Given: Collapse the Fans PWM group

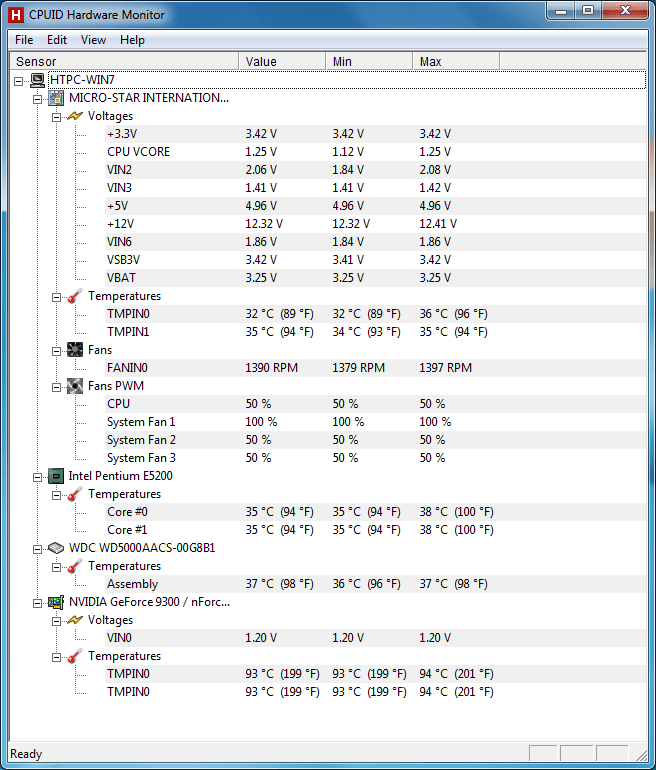Looking at the screenshot, I should (56, 387).
